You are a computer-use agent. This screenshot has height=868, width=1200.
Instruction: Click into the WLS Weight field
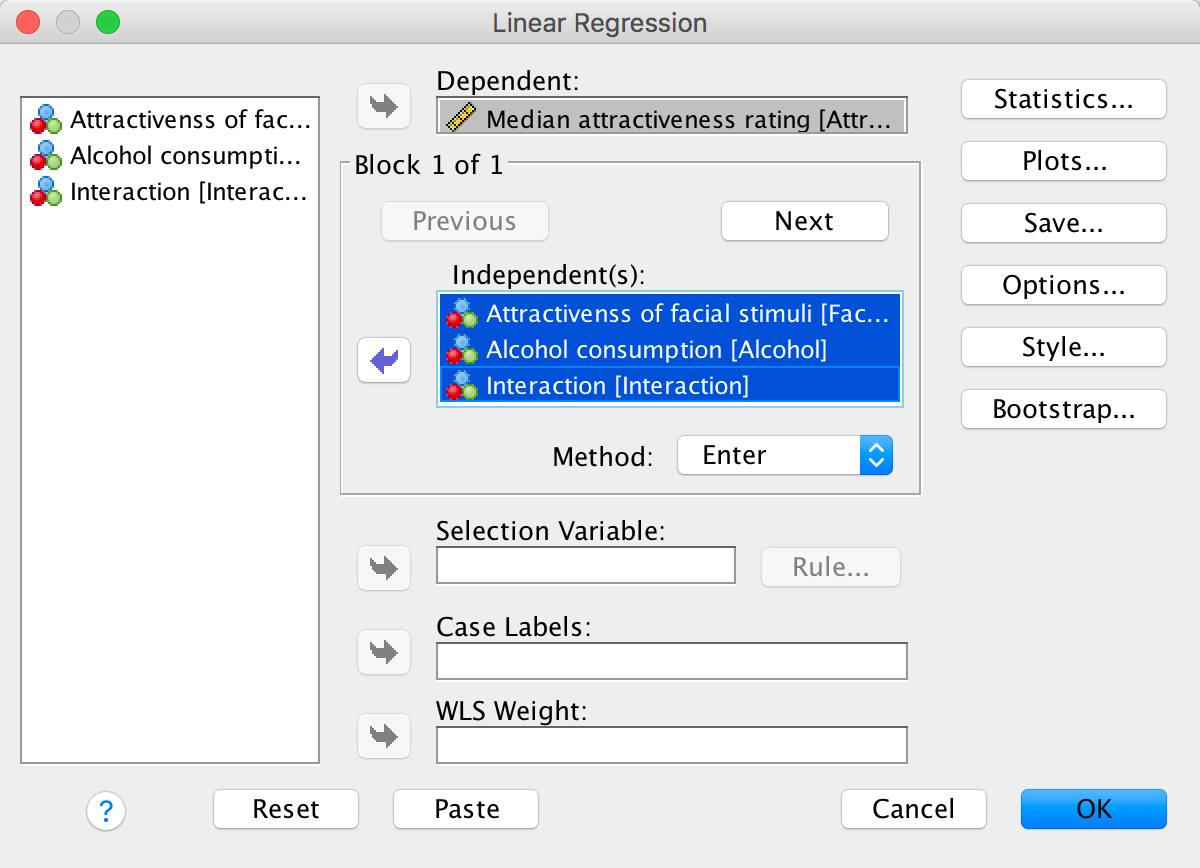click(x=671, y=745)
